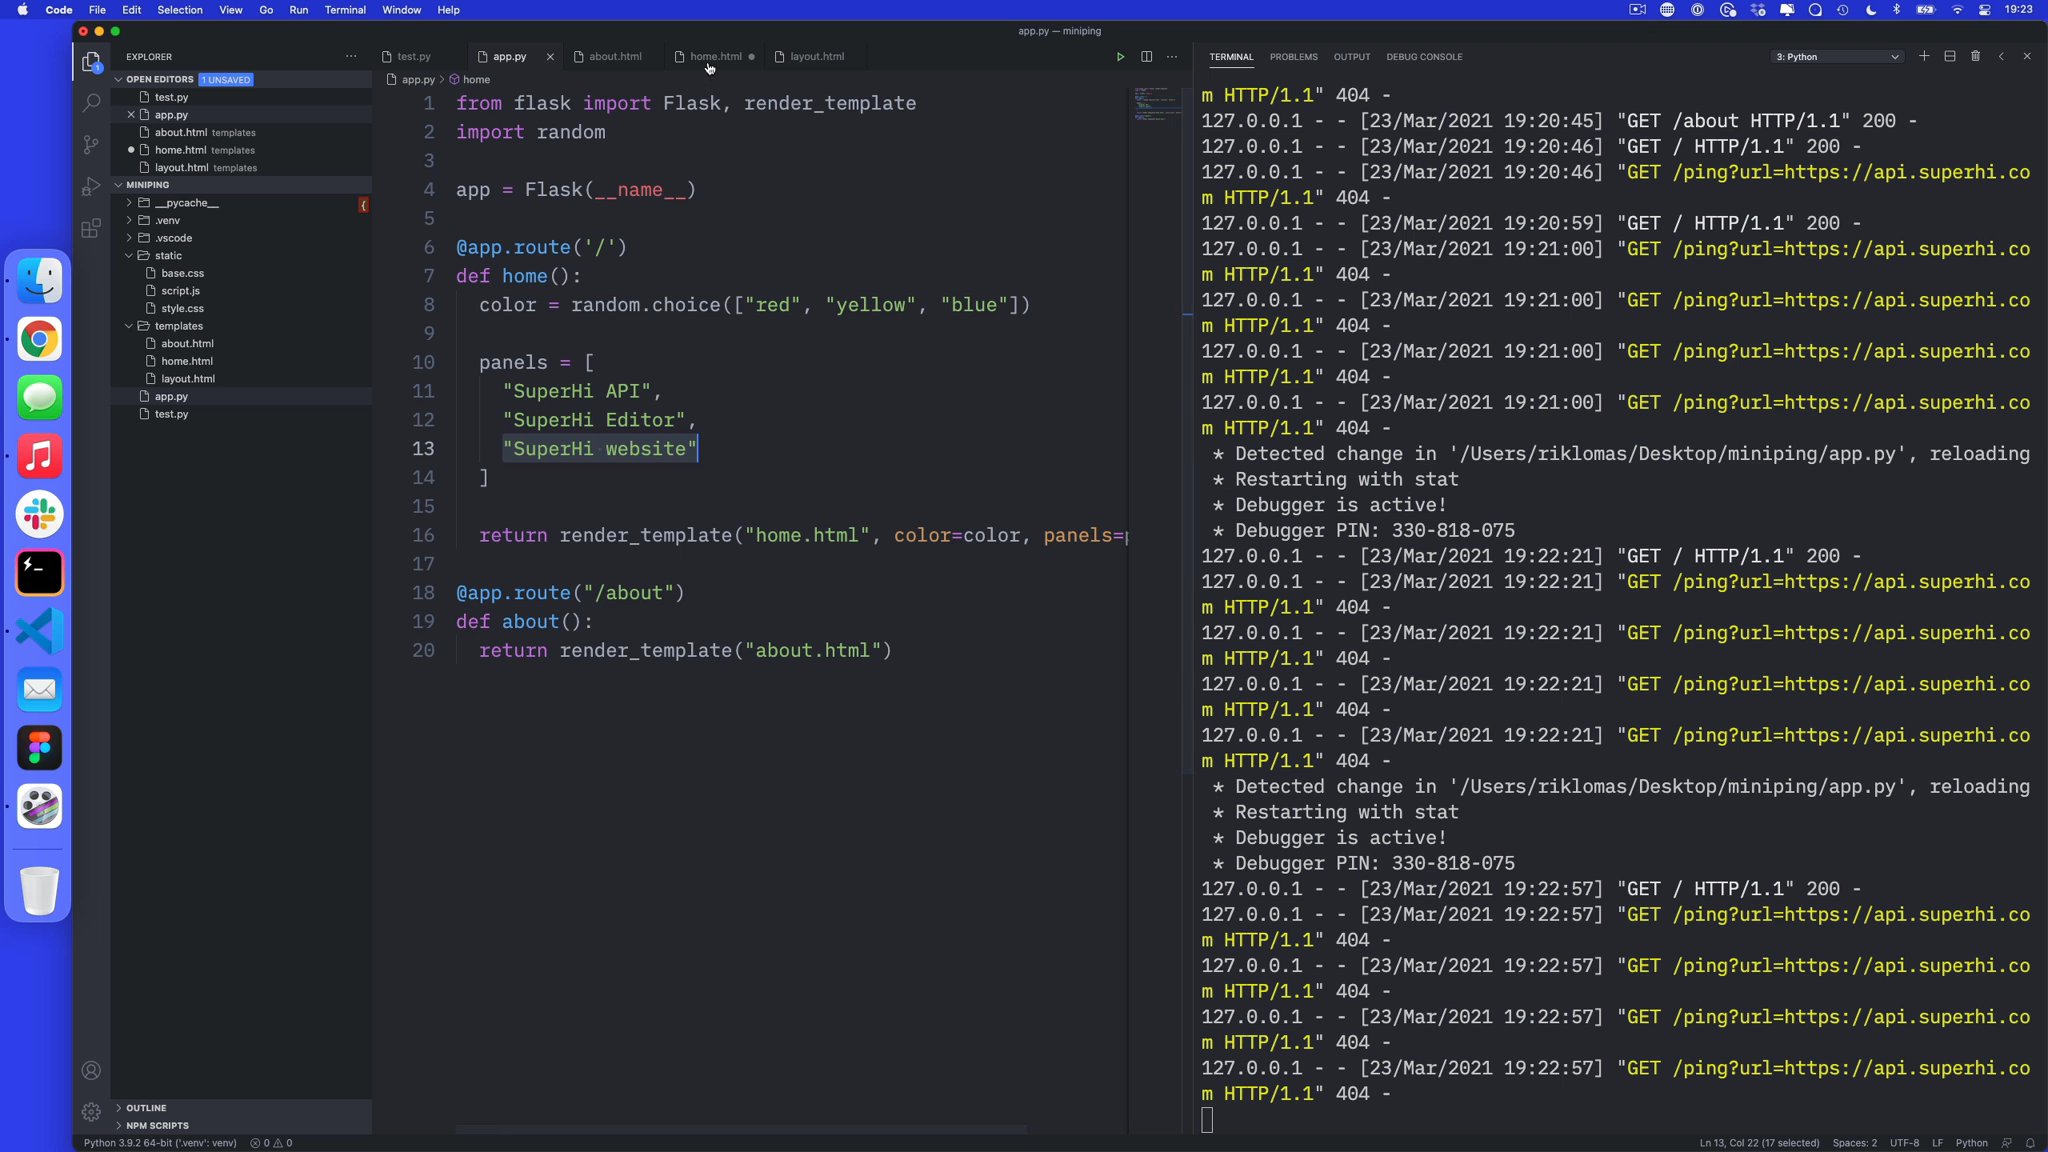Switch to the home.html editor tab
The image size is (2048, 1152).
pos(715,57)
